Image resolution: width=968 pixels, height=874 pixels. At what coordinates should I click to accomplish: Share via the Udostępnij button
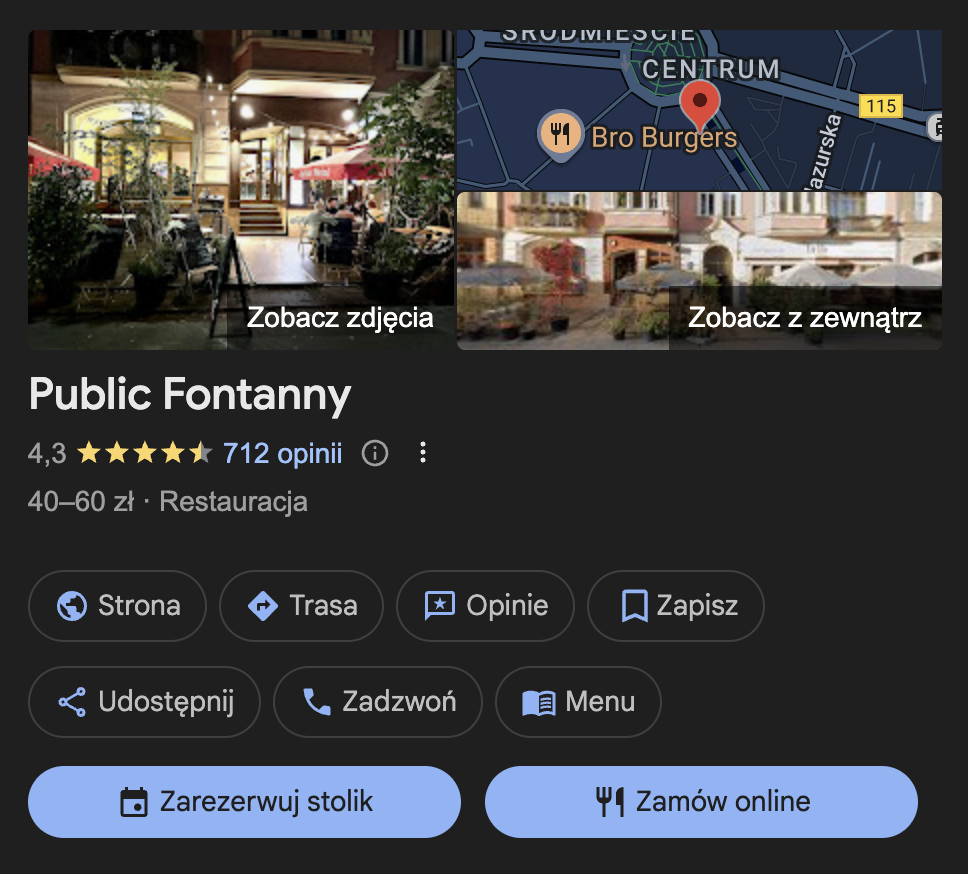(x=144, y=702)
